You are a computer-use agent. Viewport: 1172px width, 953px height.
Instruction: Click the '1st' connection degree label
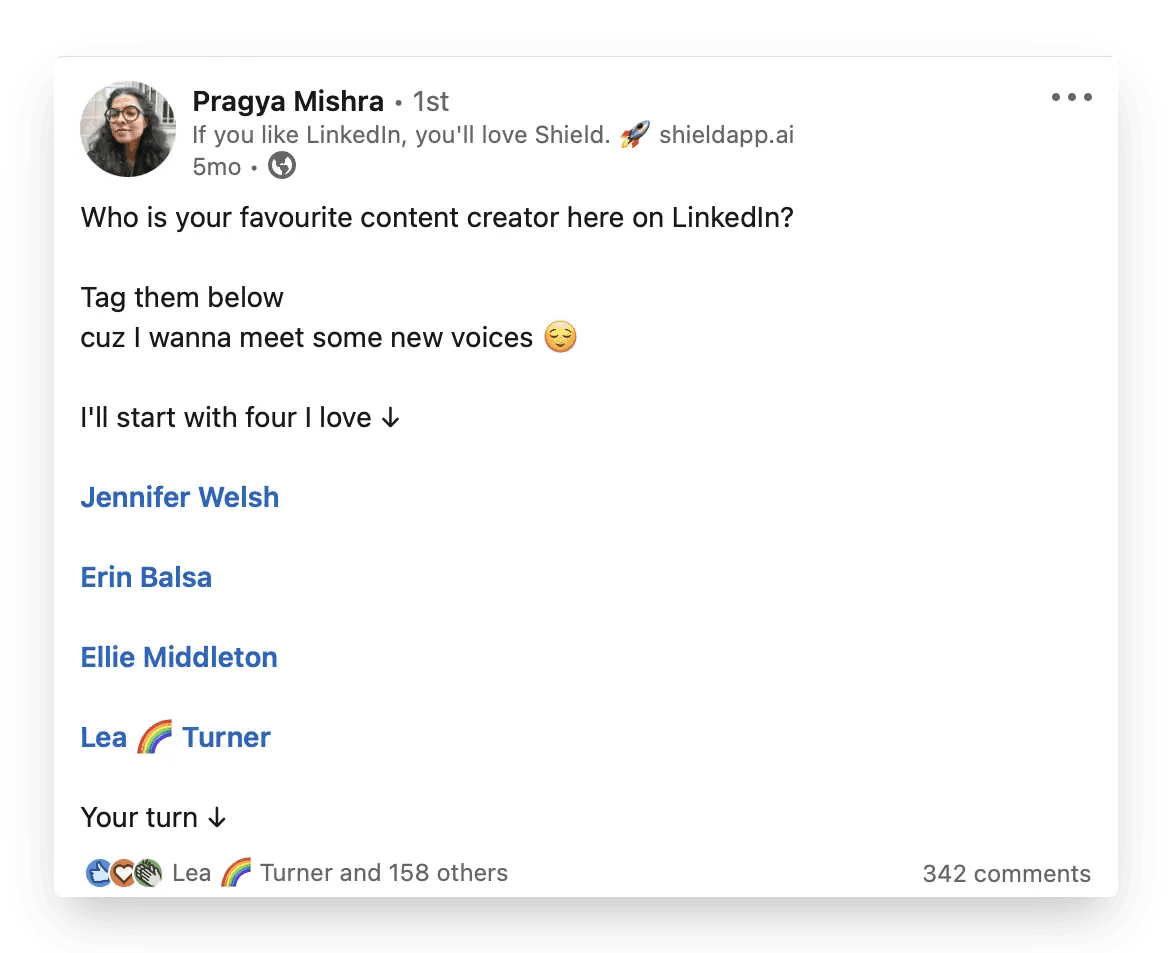[431, 101]
